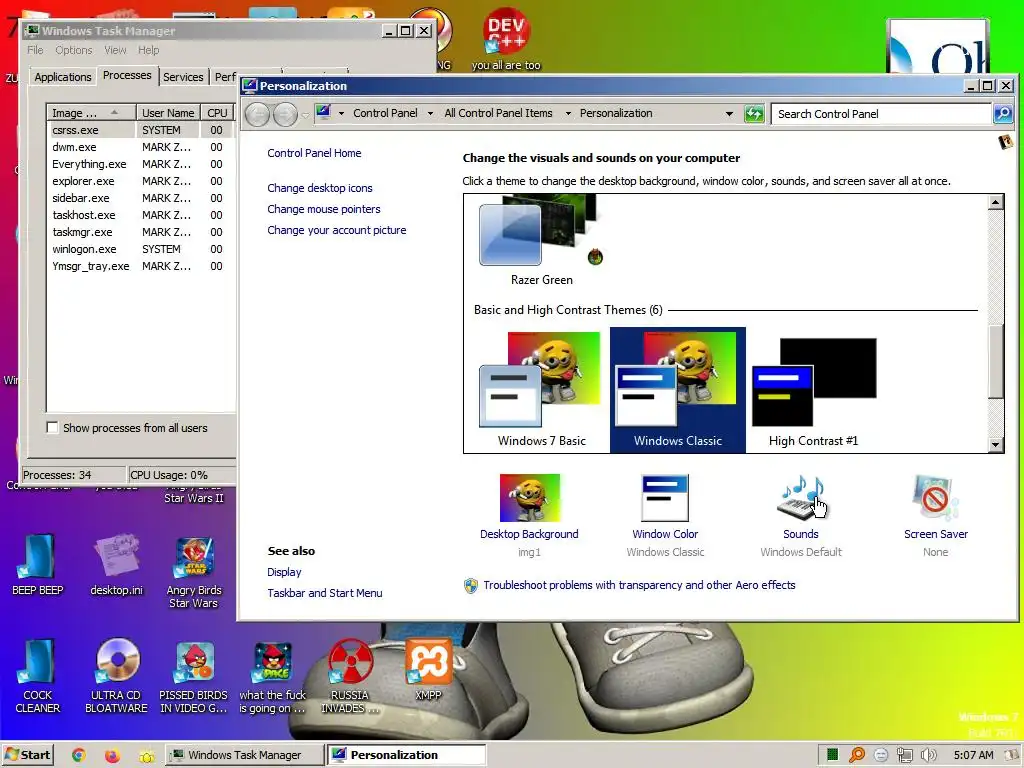This screenshot has width=1024, height=768.
Task: Open the Control Panel Home link
Action: tap(314, 153)
